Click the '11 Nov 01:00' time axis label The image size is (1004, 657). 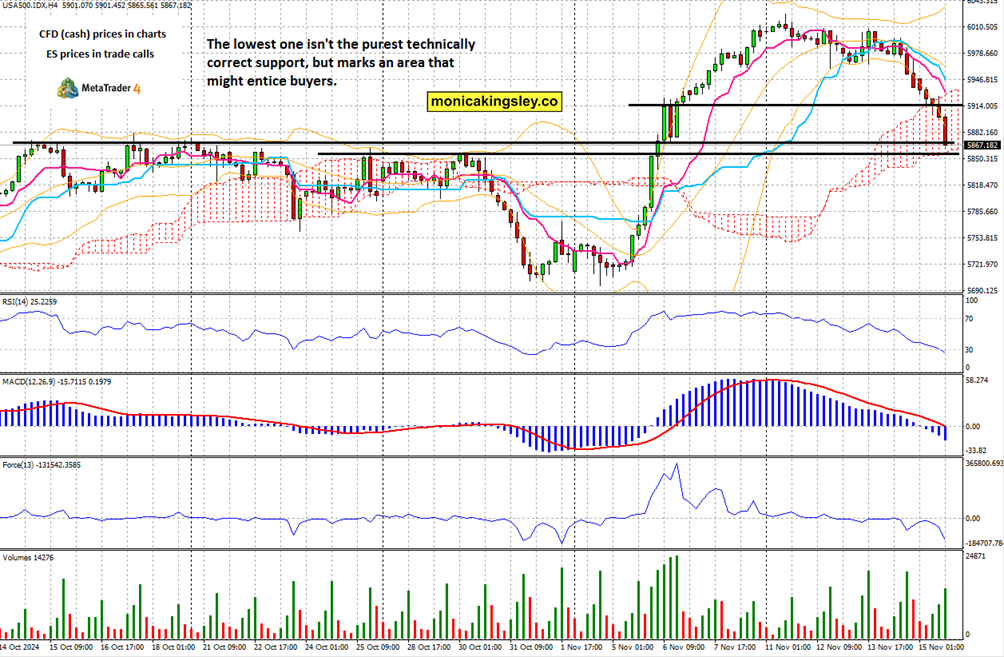coord(788,648)
